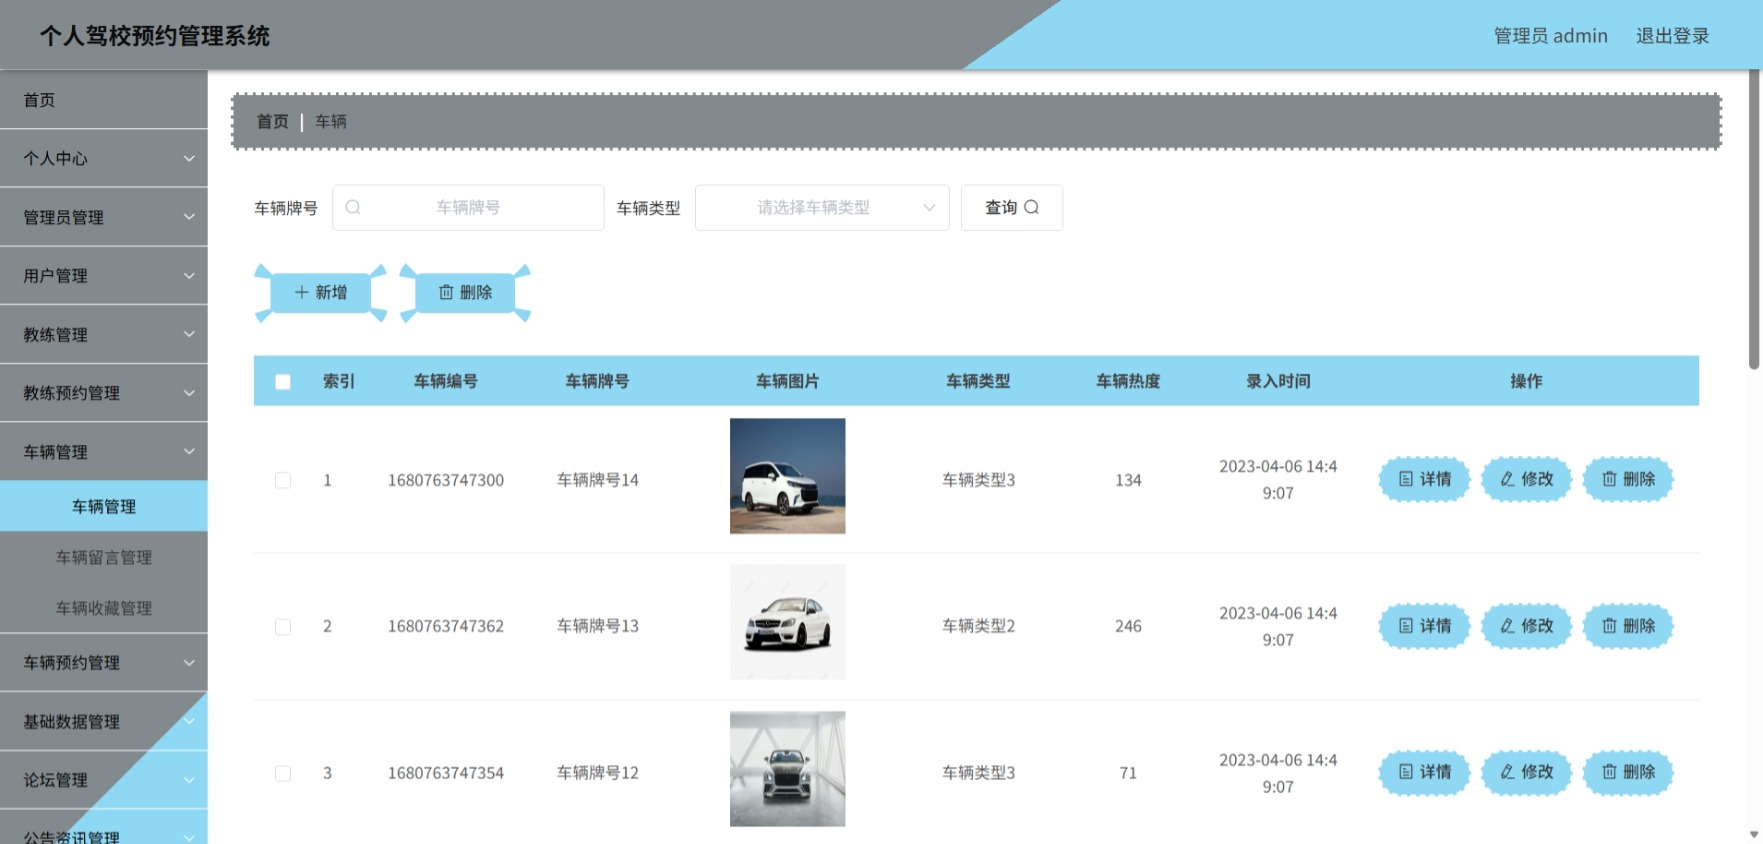Click 退出登录 in the top bar
This screenshot has height=844, width=1763.
coord(1672,36)
